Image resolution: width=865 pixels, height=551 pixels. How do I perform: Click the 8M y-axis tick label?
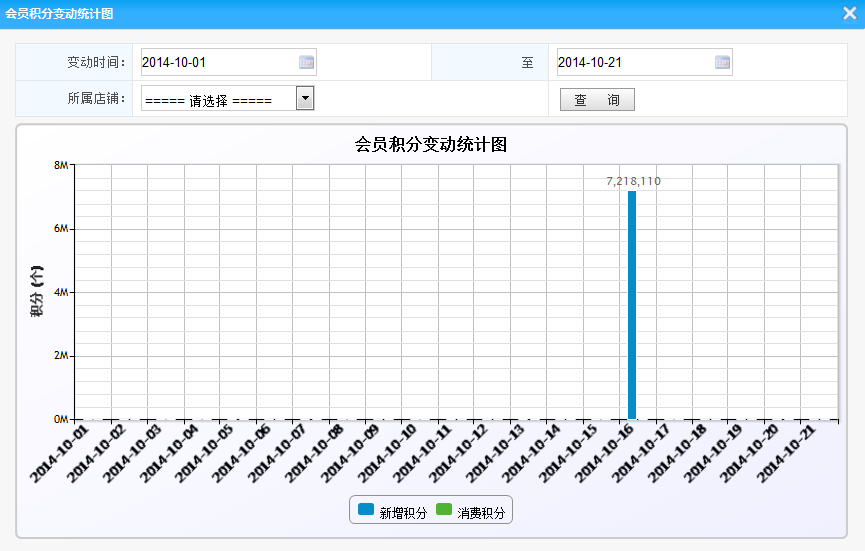tap(60, 165)
